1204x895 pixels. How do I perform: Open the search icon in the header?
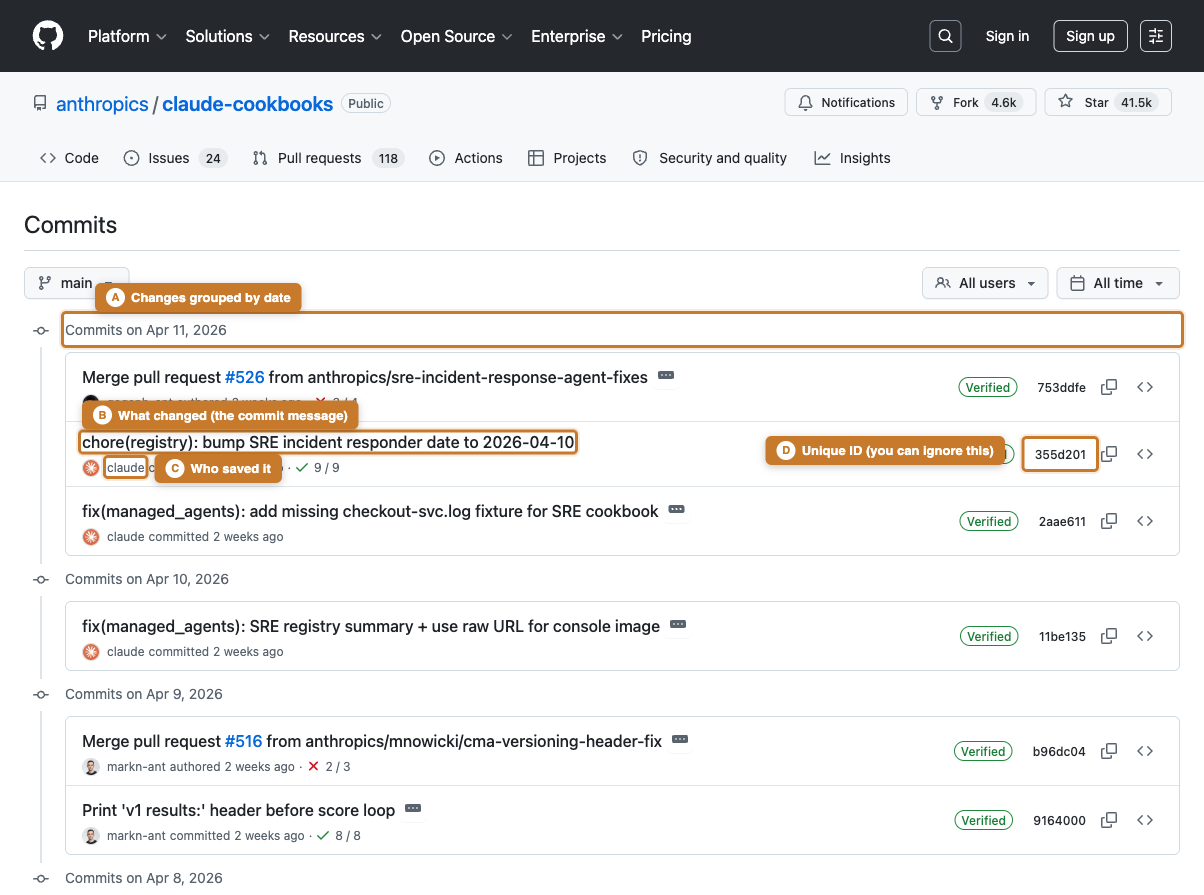[x=945, y=36]
